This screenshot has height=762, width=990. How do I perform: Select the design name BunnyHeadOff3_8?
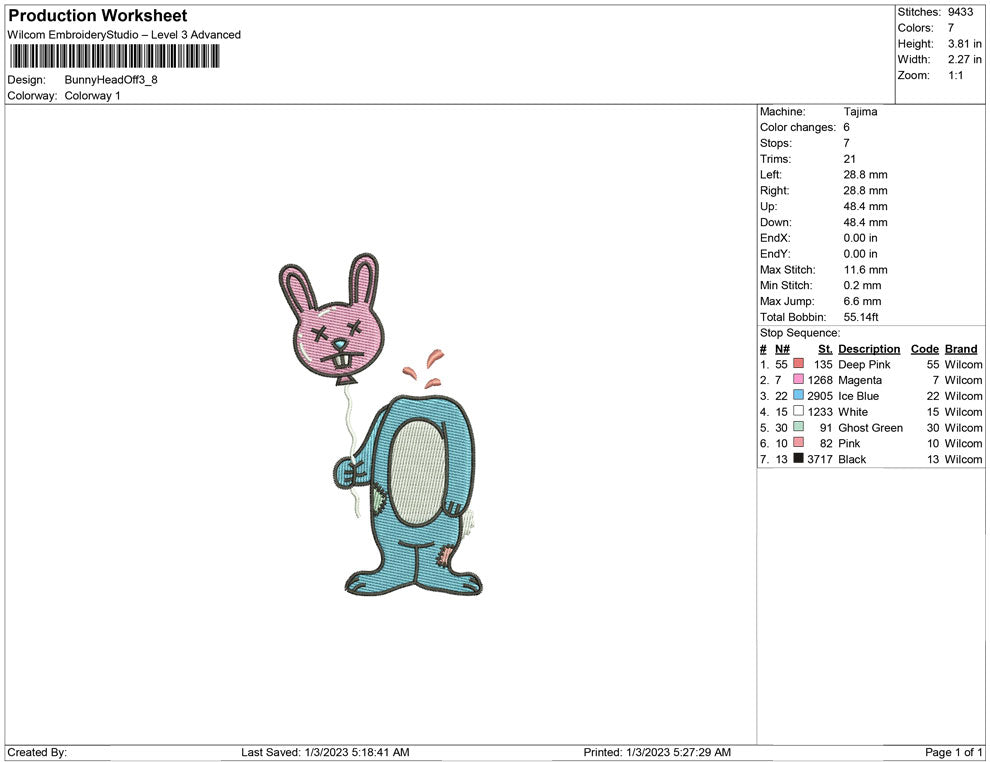coord(111,79)
